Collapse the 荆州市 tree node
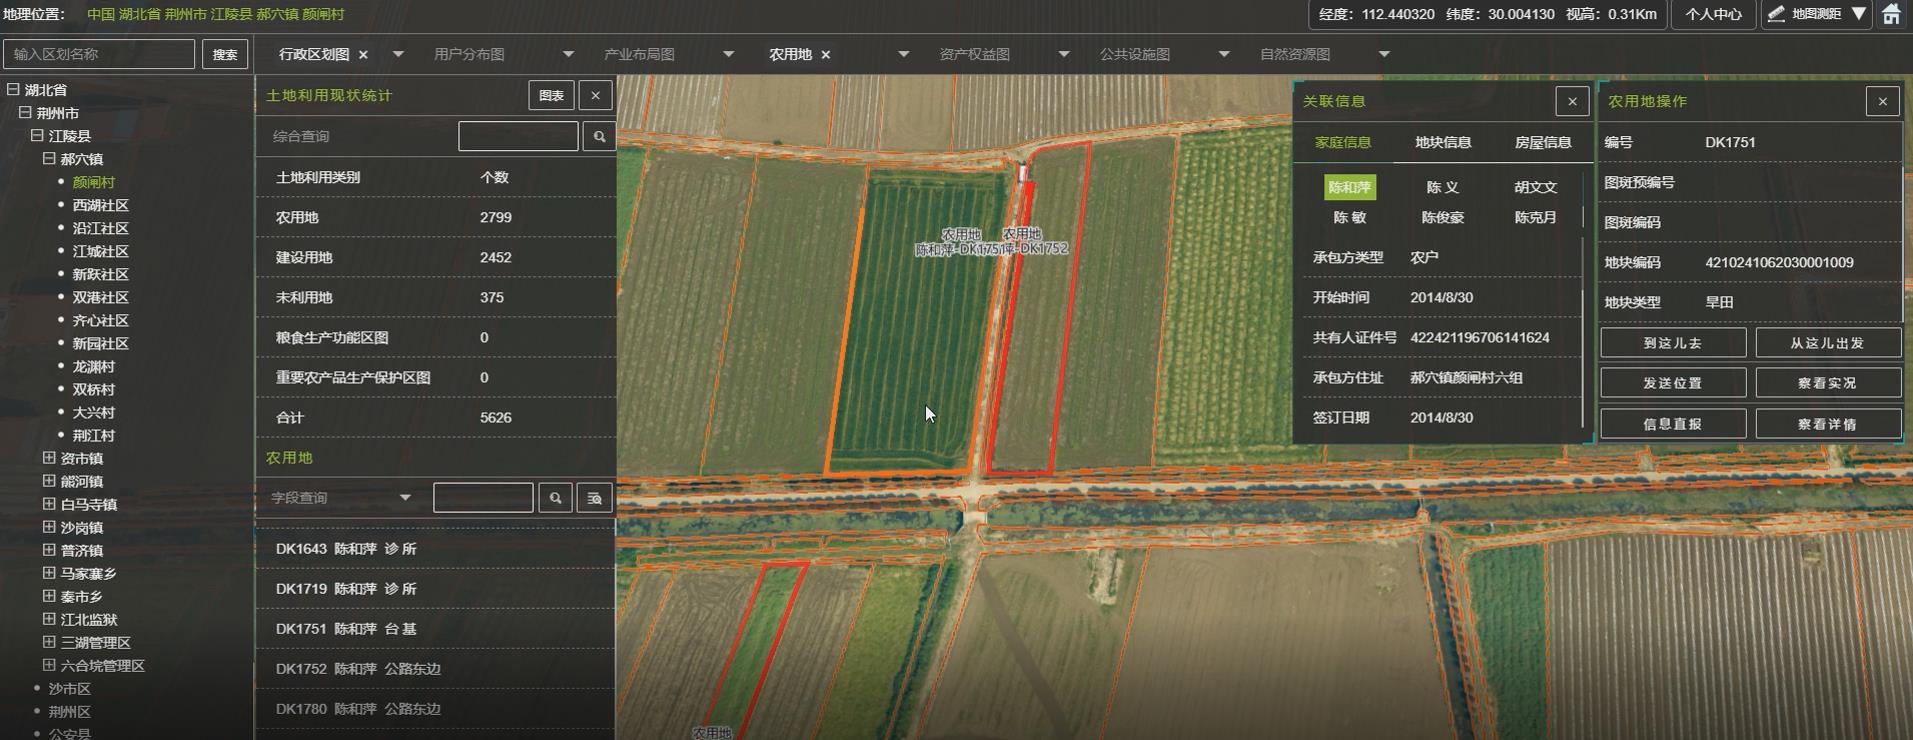Image resolution: width=1913 pixels, height=740 pixels. 25,112
